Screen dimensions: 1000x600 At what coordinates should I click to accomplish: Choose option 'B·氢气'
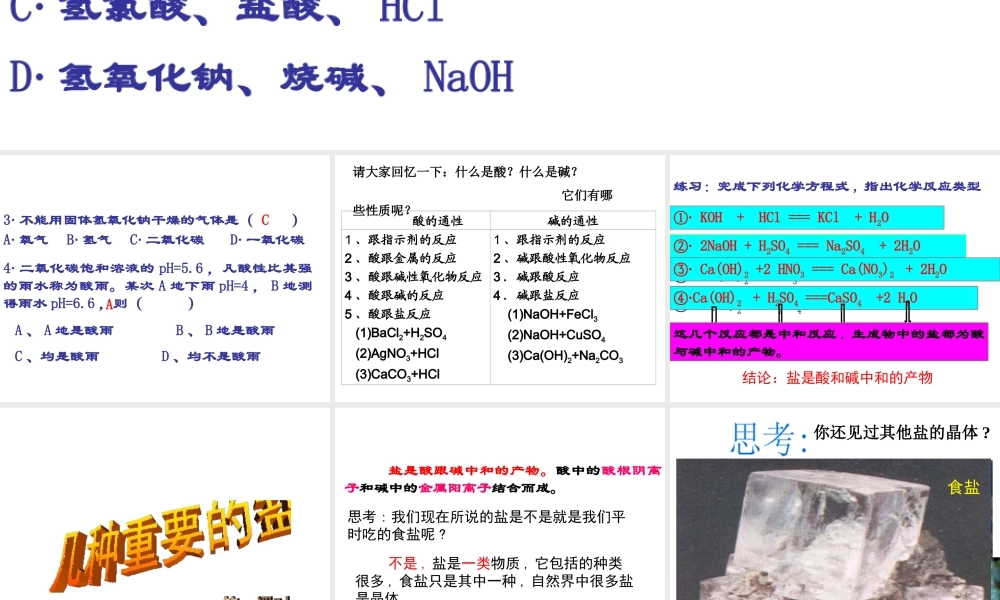coord(89,240)
